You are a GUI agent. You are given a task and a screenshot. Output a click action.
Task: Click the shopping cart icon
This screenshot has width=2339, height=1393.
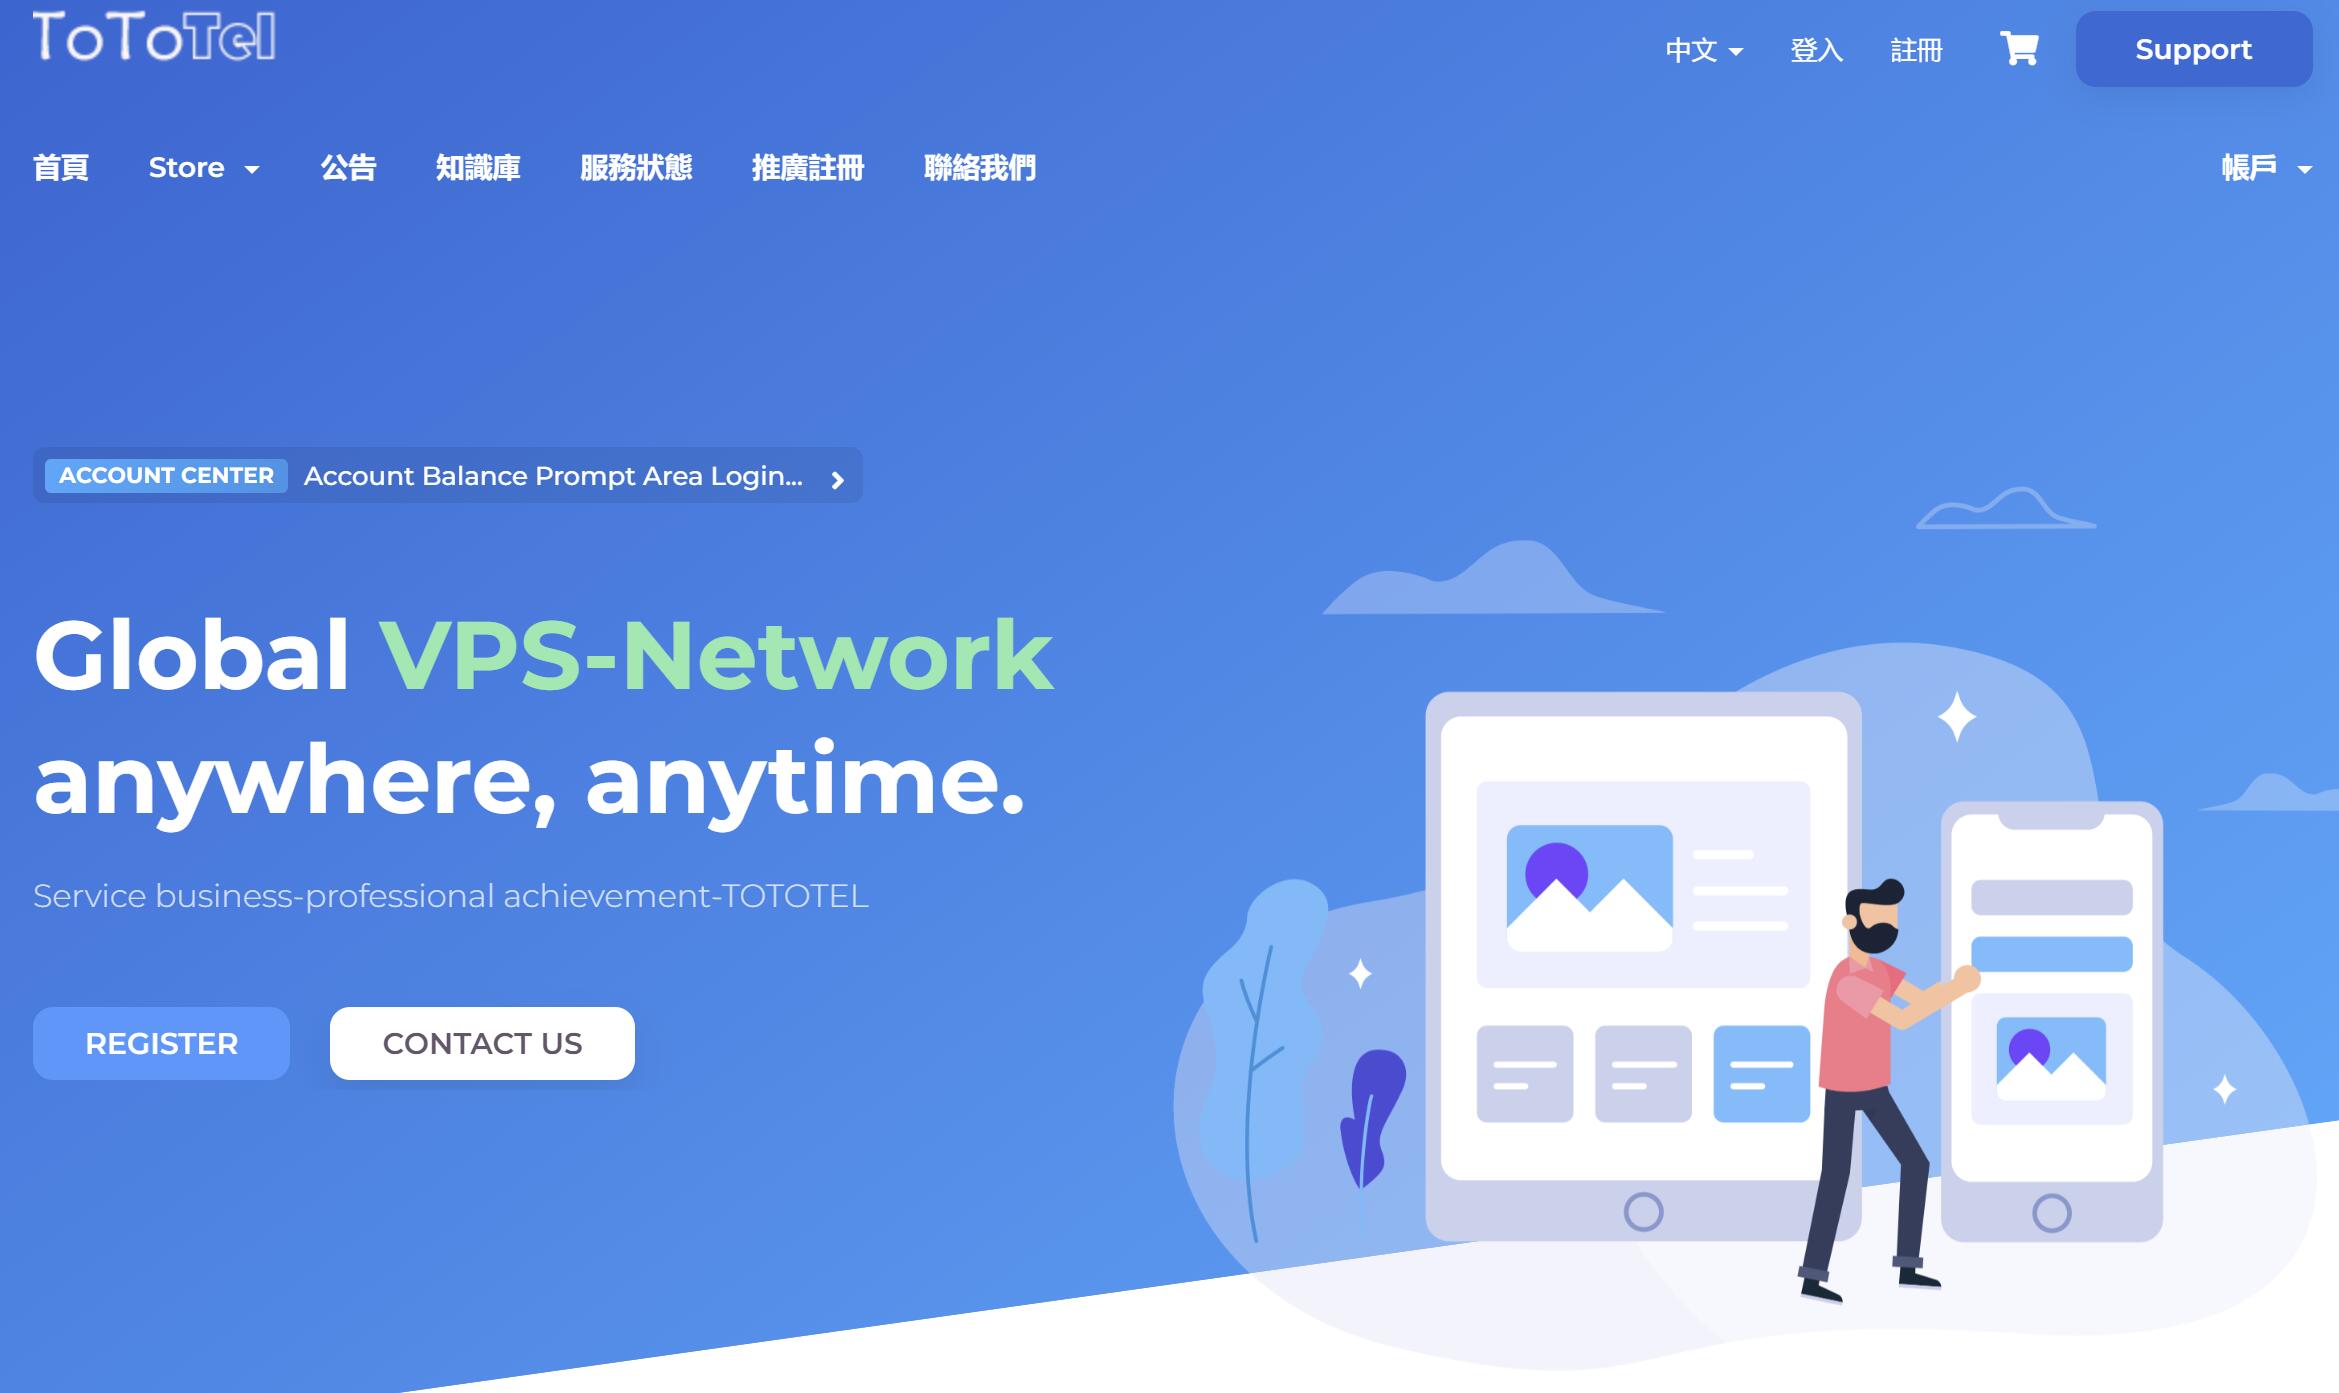click(2017, 50)
